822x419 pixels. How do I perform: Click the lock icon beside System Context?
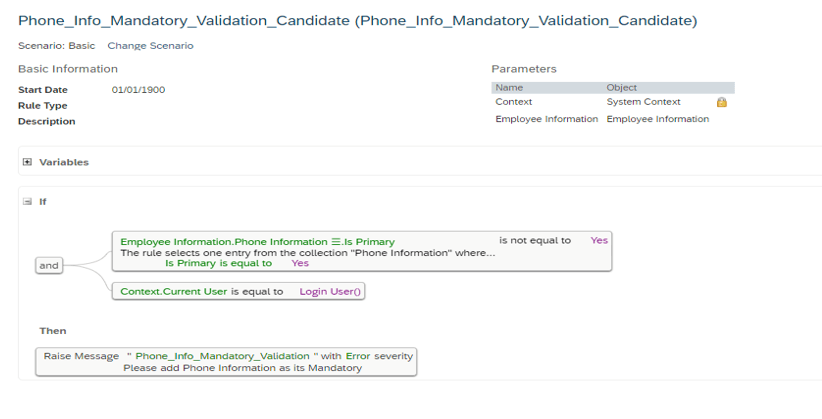click(721, 102)
